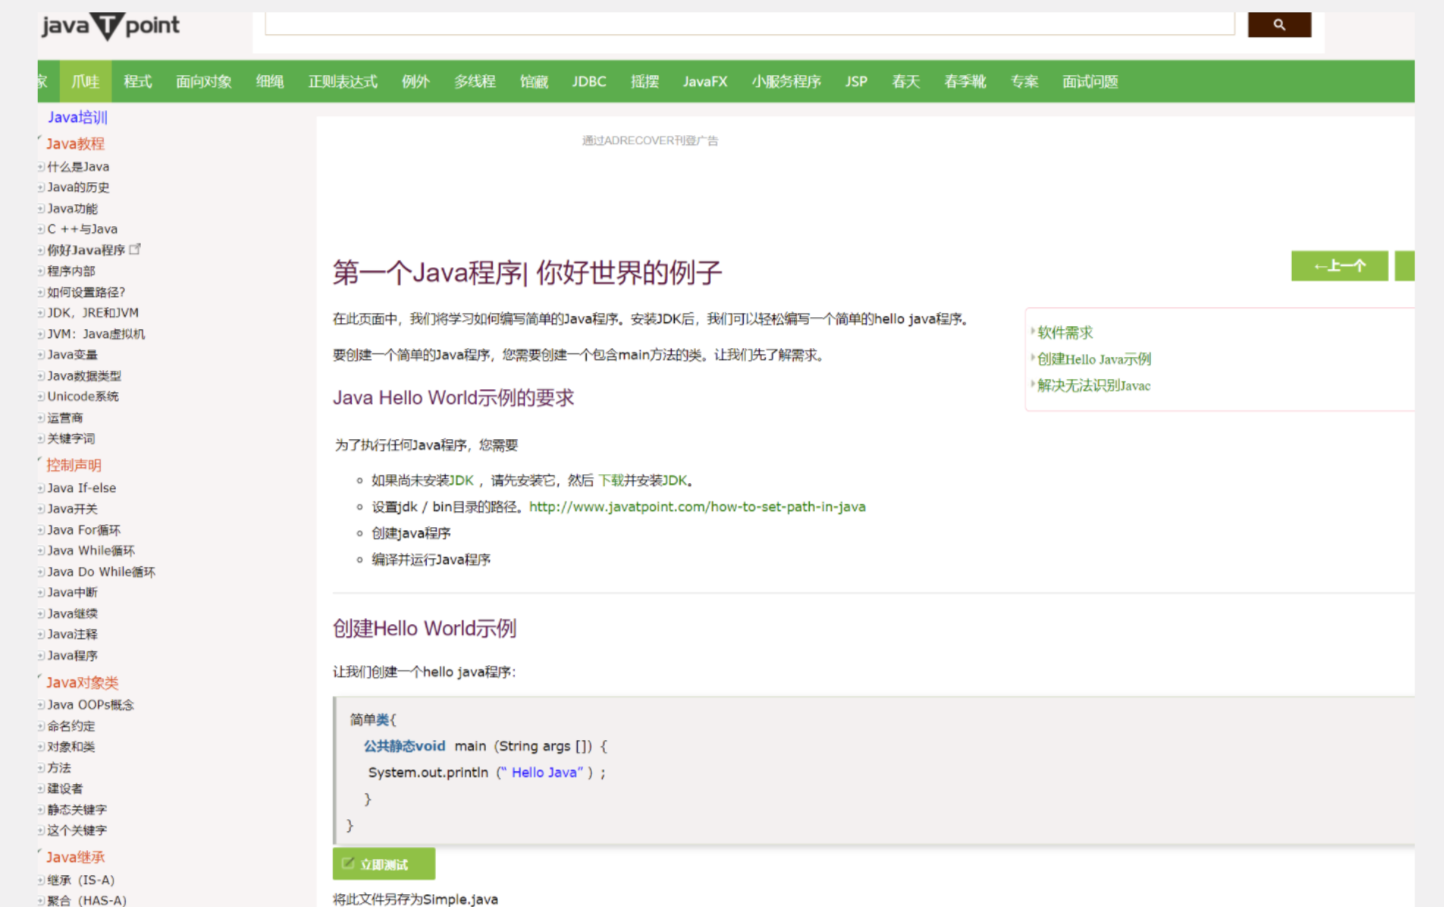Viewport: 1444px width, 907px height.
Task: Open 方法 sidebar link
Action: pos(59,768)
